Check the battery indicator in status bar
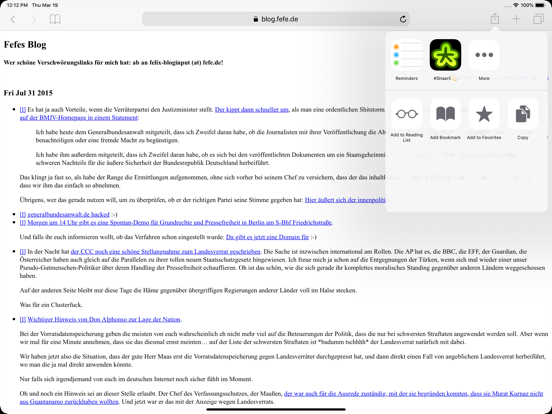 [x=540, y=5]
